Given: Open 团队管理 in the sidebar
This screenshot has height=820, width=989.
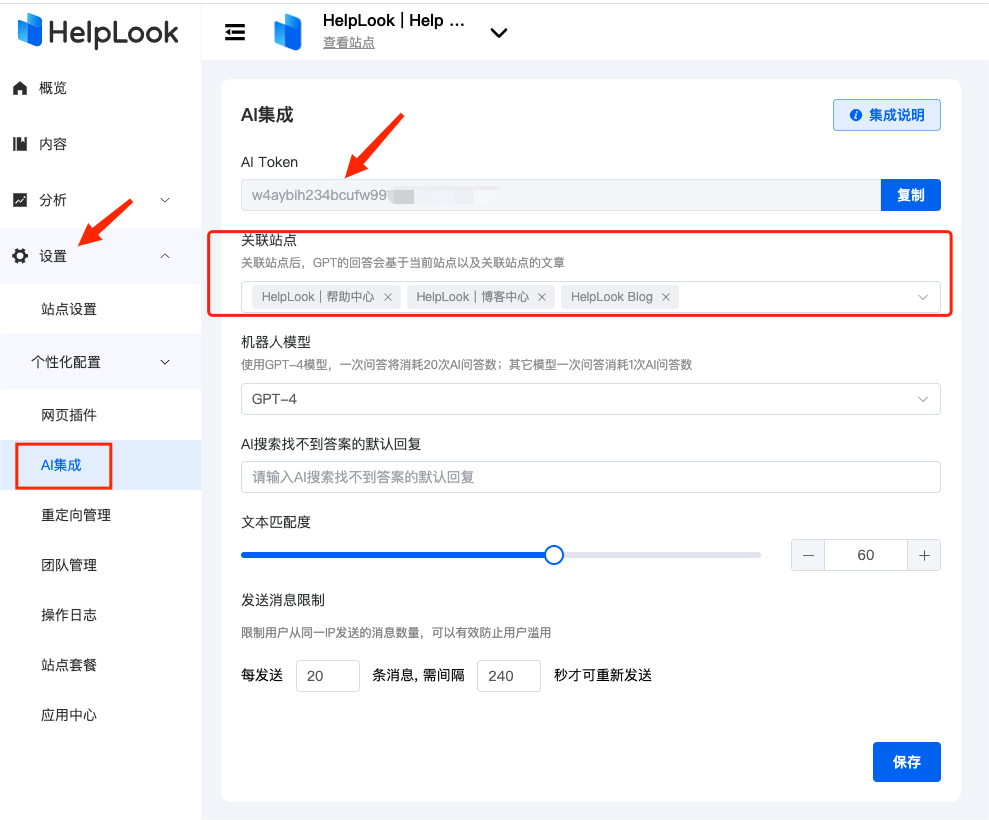Looking at the screenshot, I should (69, 565).
